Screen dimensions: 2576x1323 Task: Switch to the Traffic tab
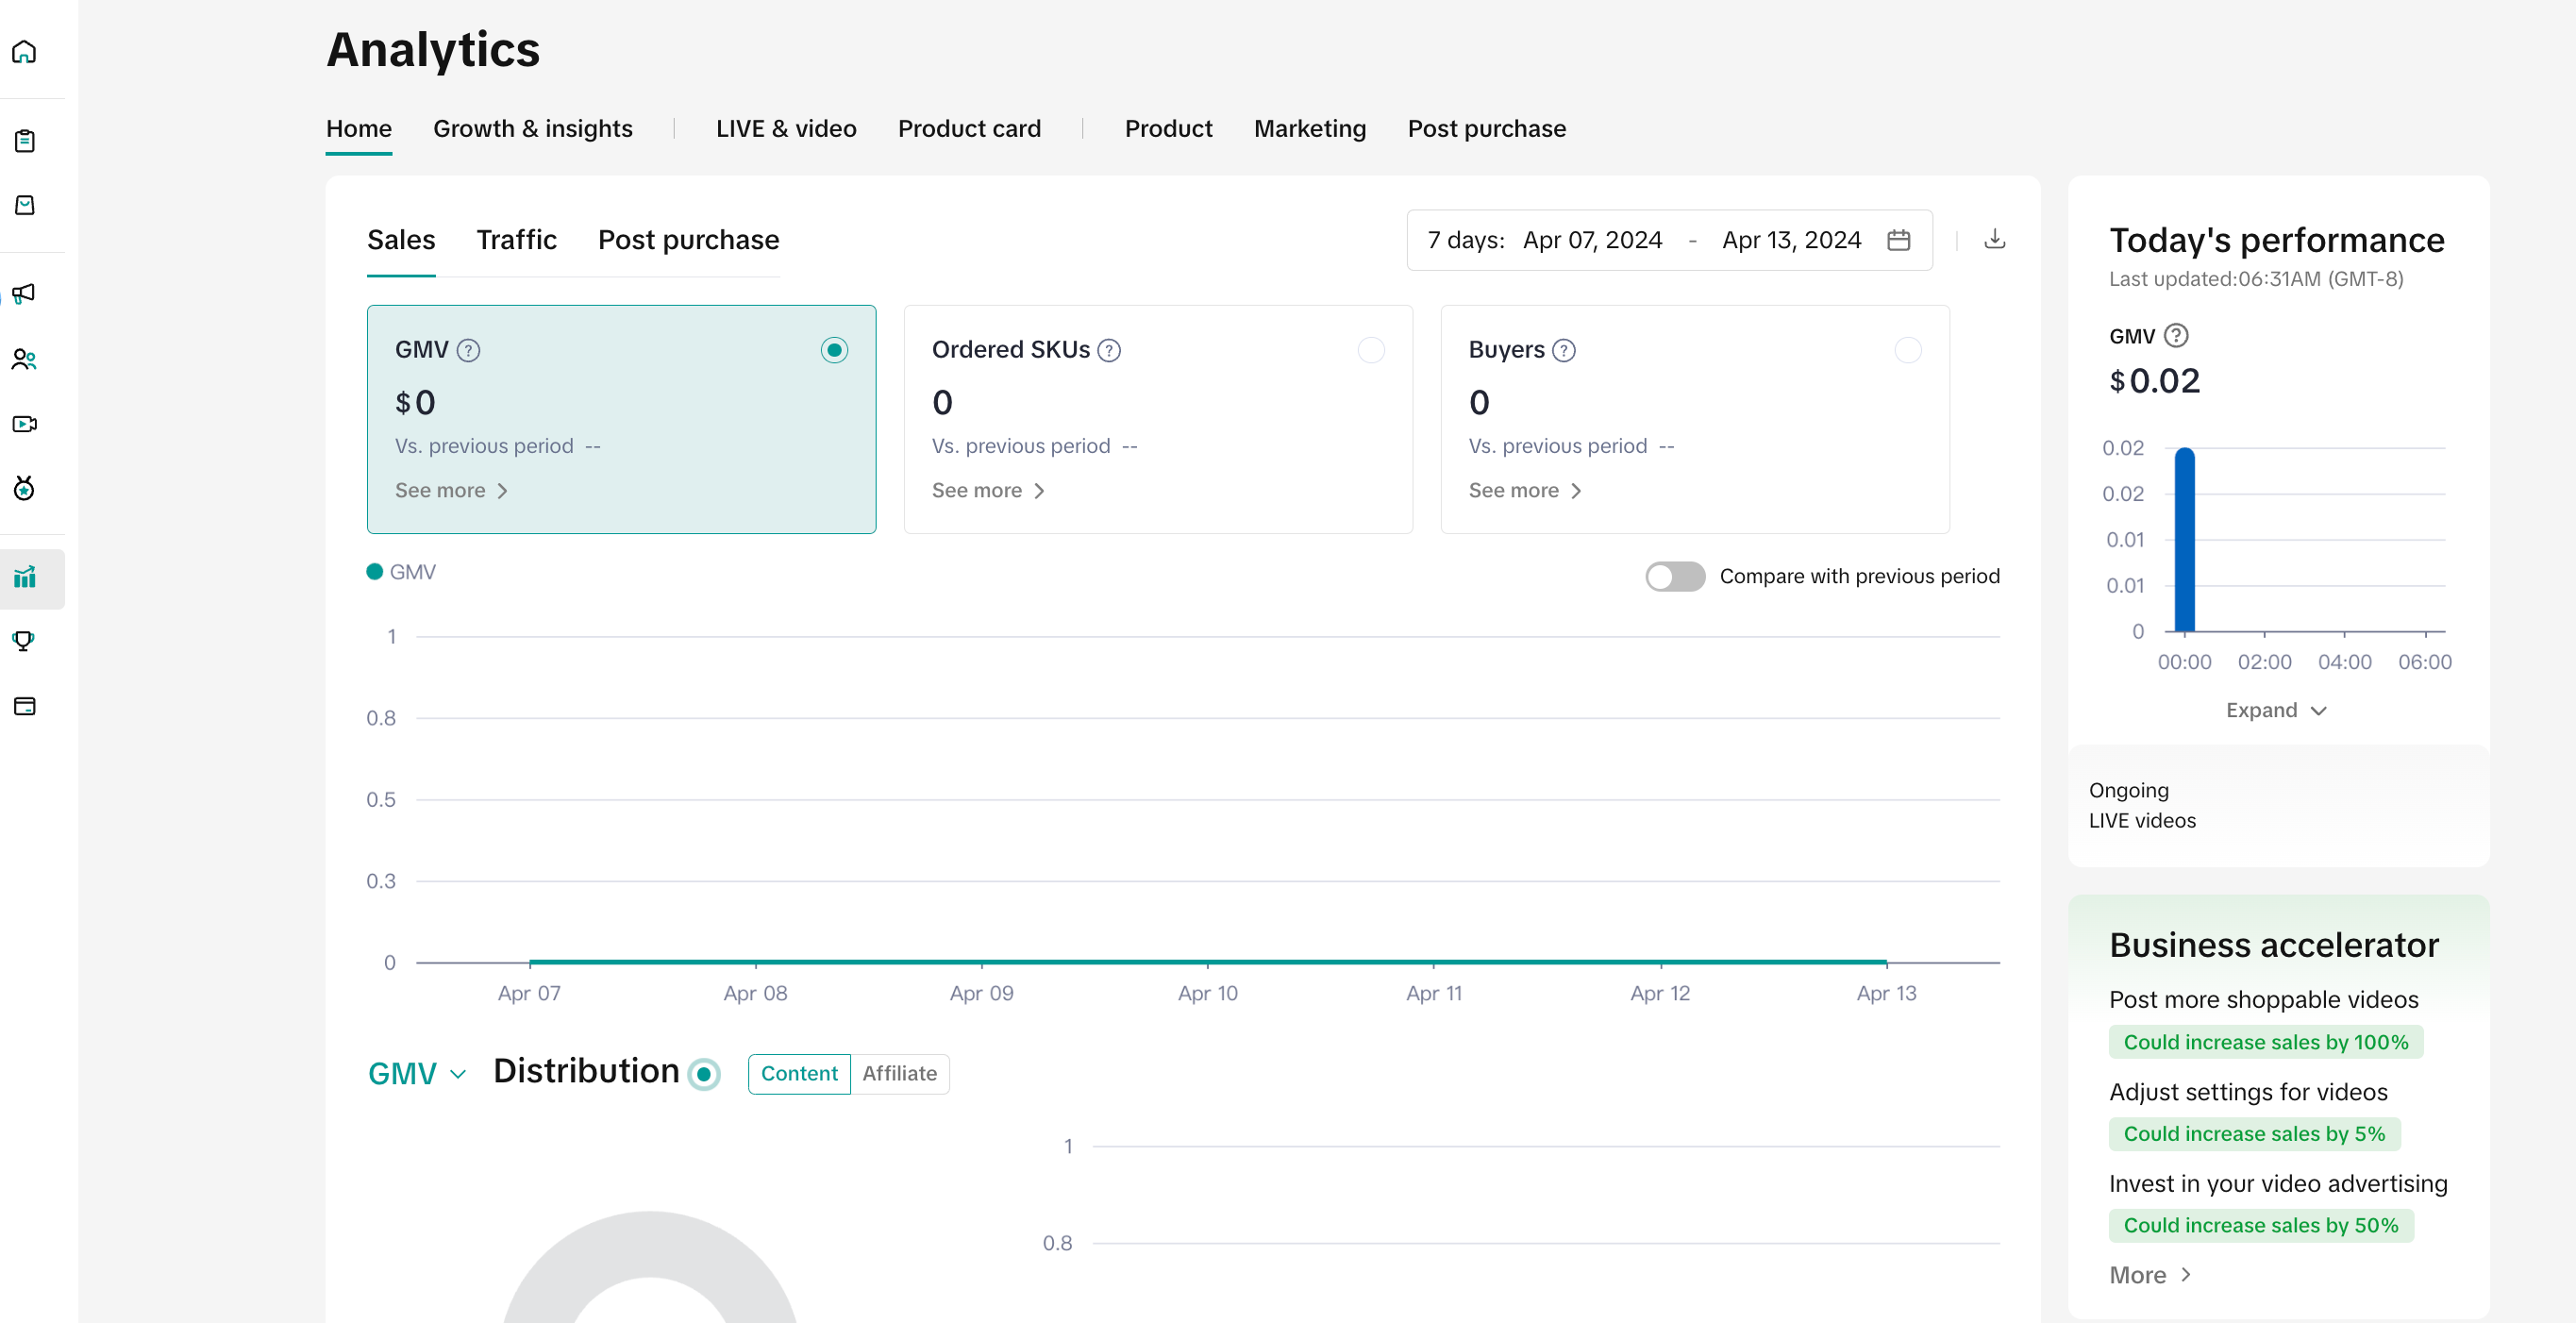[x=516, y=240]
